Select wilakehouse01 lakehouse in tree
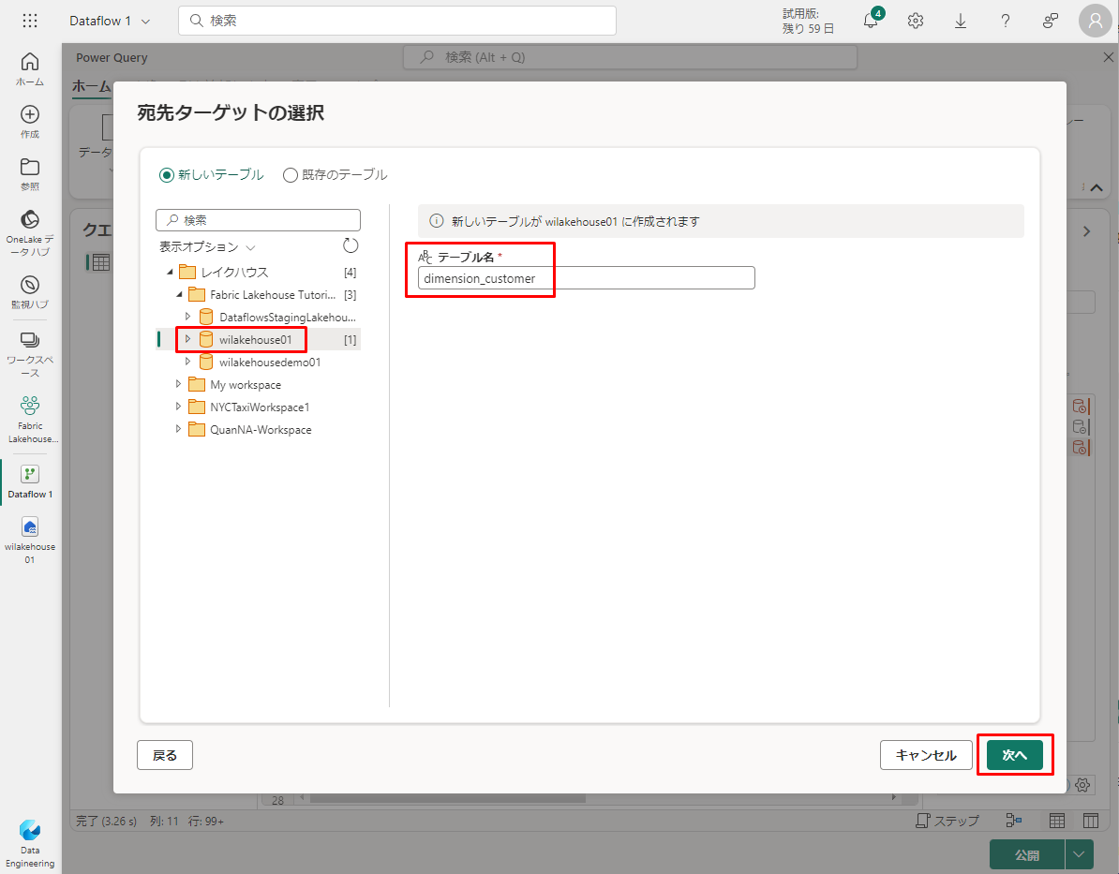 [255, 340]
